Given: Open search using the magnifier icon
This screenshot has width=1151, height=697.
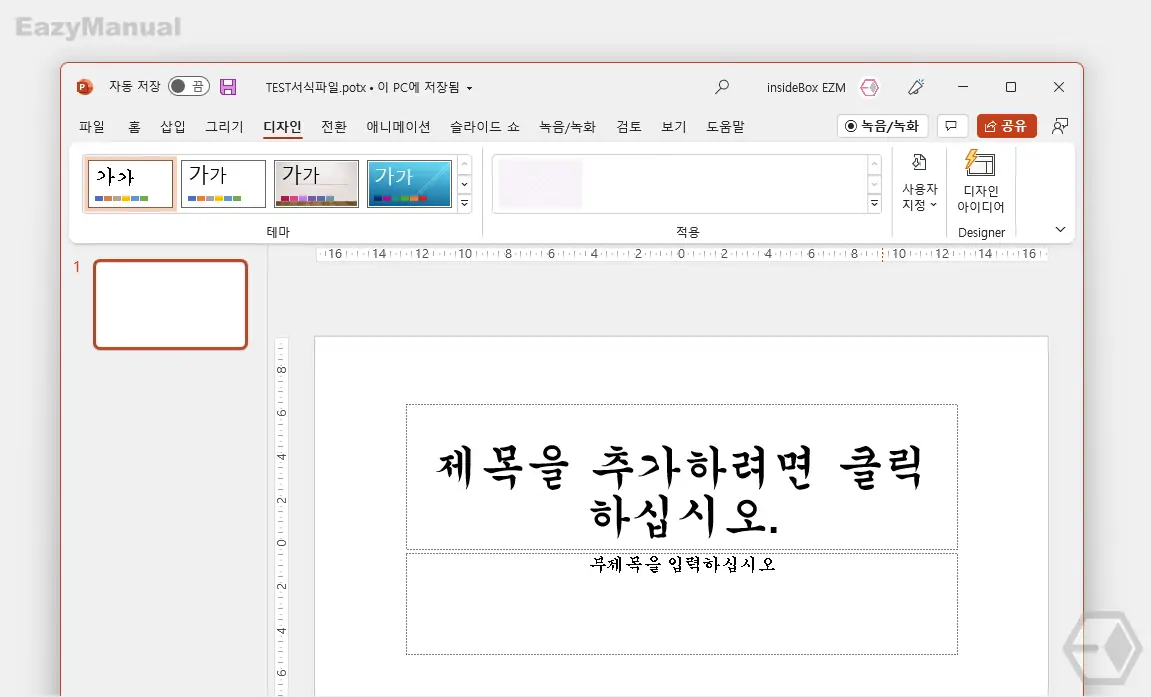Looking at the screenshot, I should tap(722, 87).
